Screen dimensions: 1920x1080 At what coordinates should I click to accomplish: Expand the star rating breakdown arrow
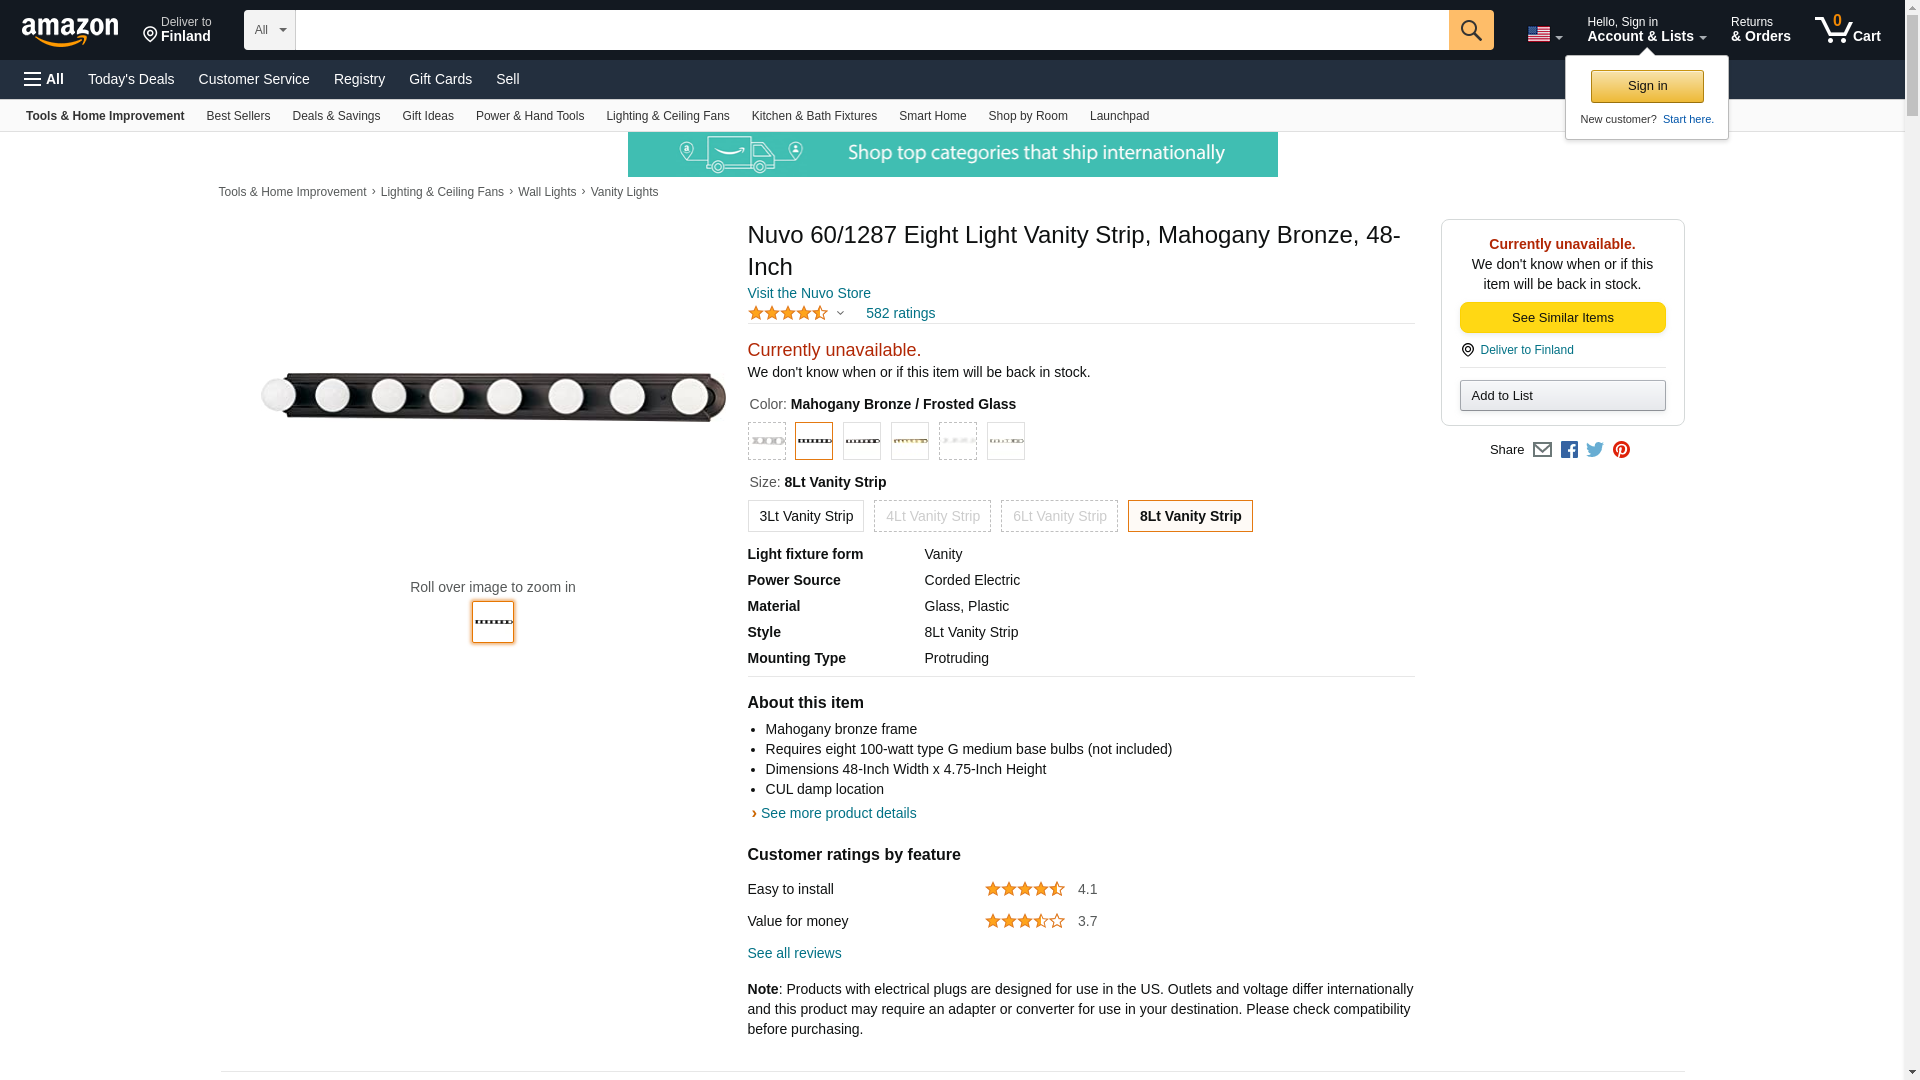click(840, 314)
